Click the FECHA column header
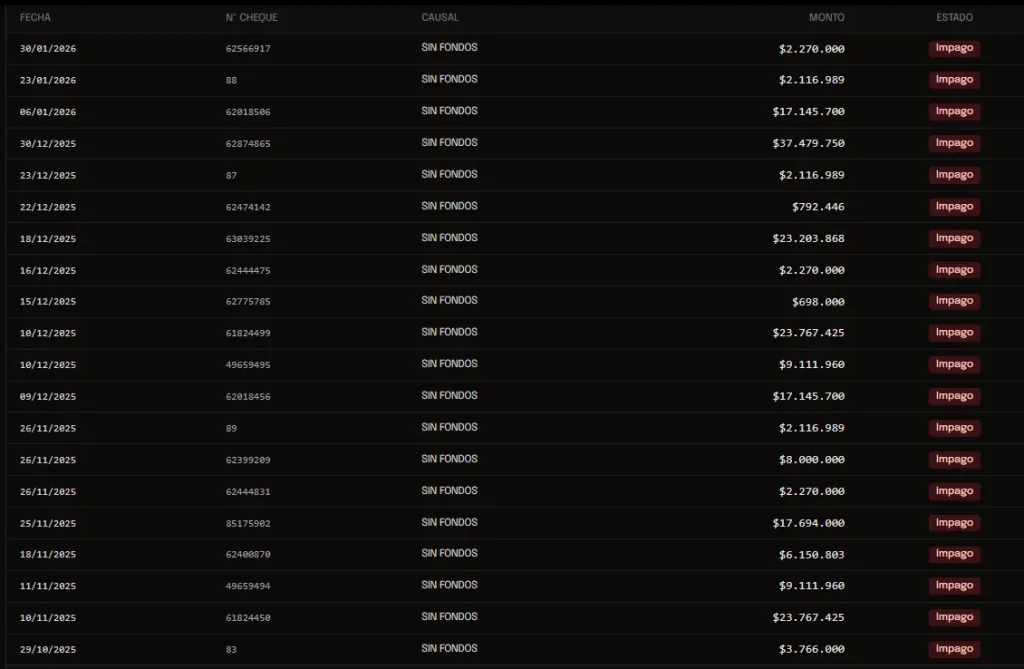This screenshot has height=669, width=1024. (35, 18)
